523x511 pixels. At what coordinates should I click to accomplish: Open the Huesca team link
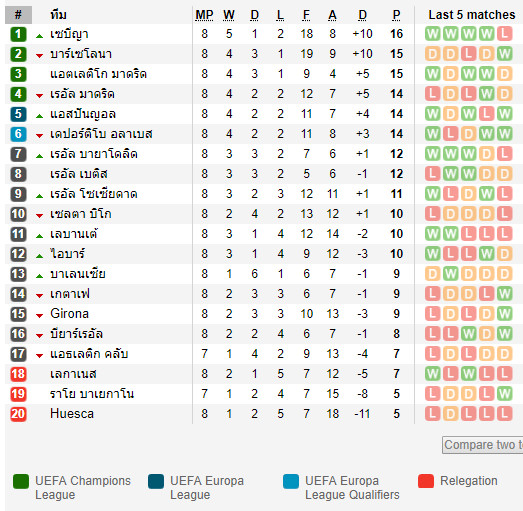72,414
